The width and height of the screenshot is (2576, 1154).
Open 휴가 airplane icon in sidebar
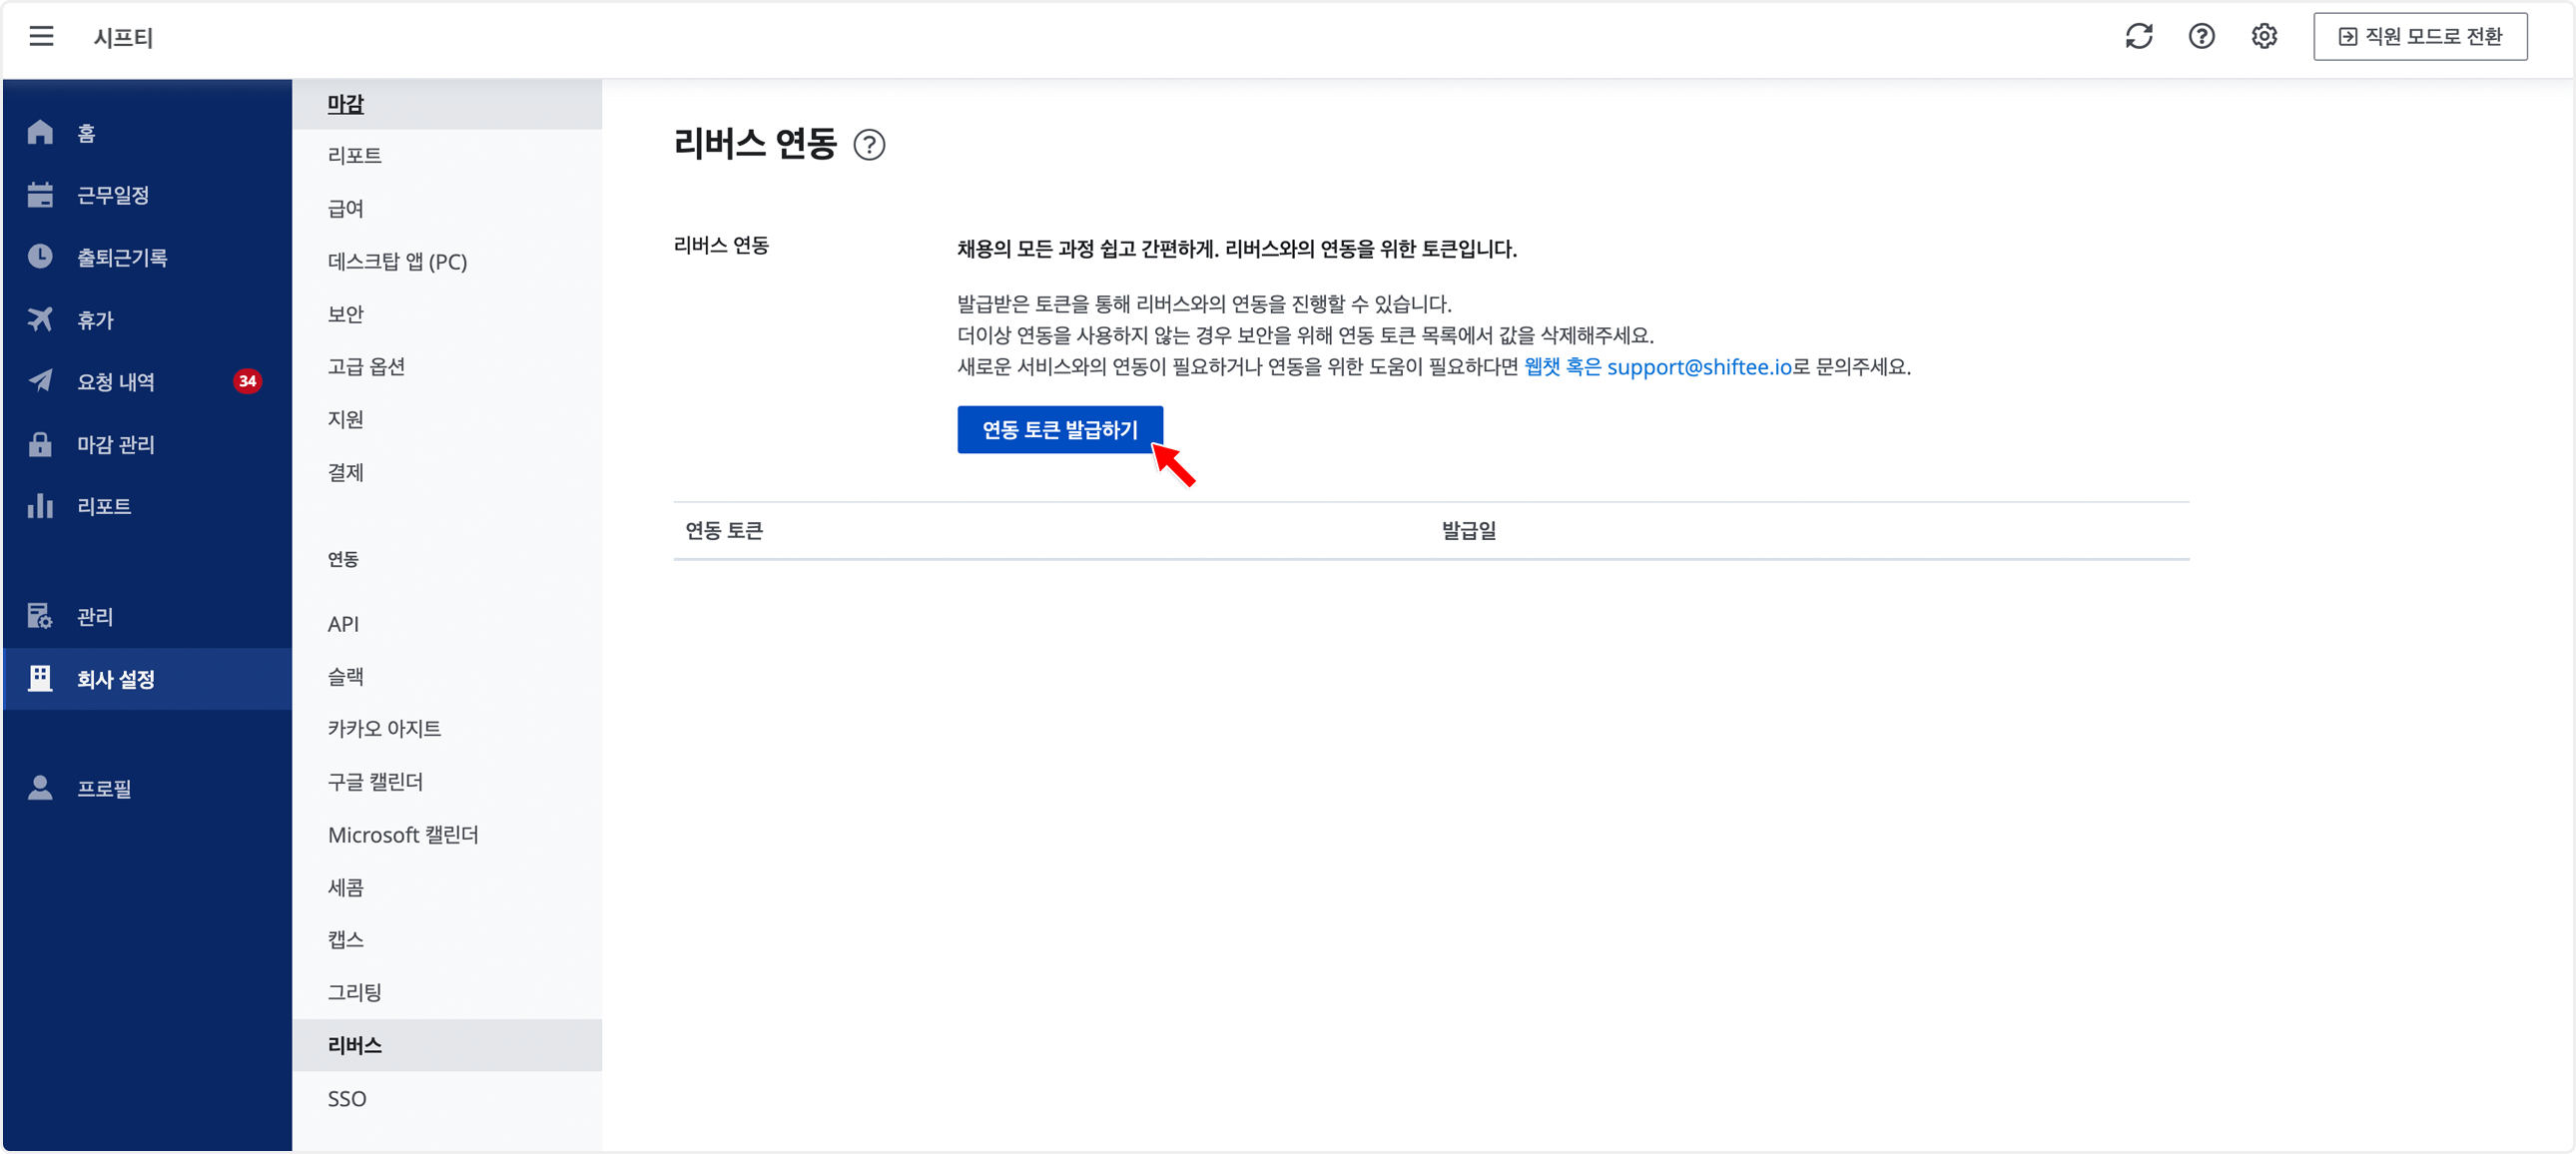pyautogui.click(x=40, y=320)
